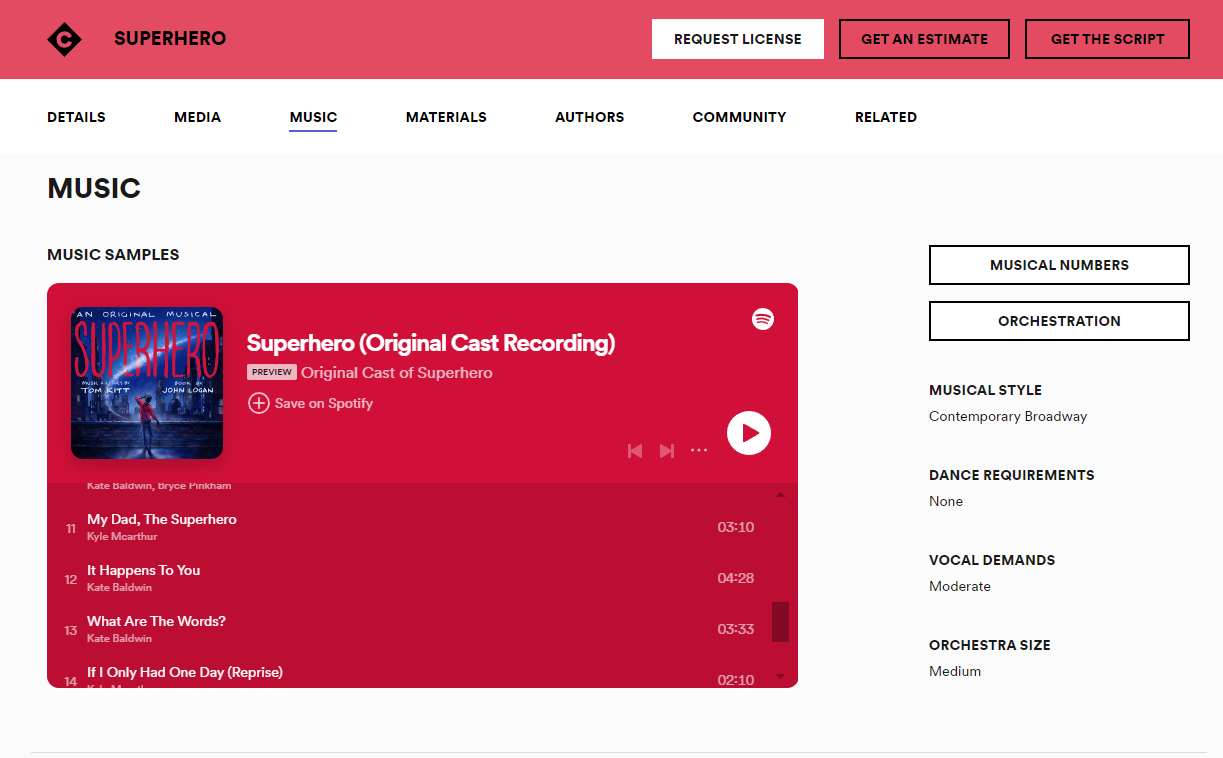Click the Moderate vocal demands value

[960, 586]
